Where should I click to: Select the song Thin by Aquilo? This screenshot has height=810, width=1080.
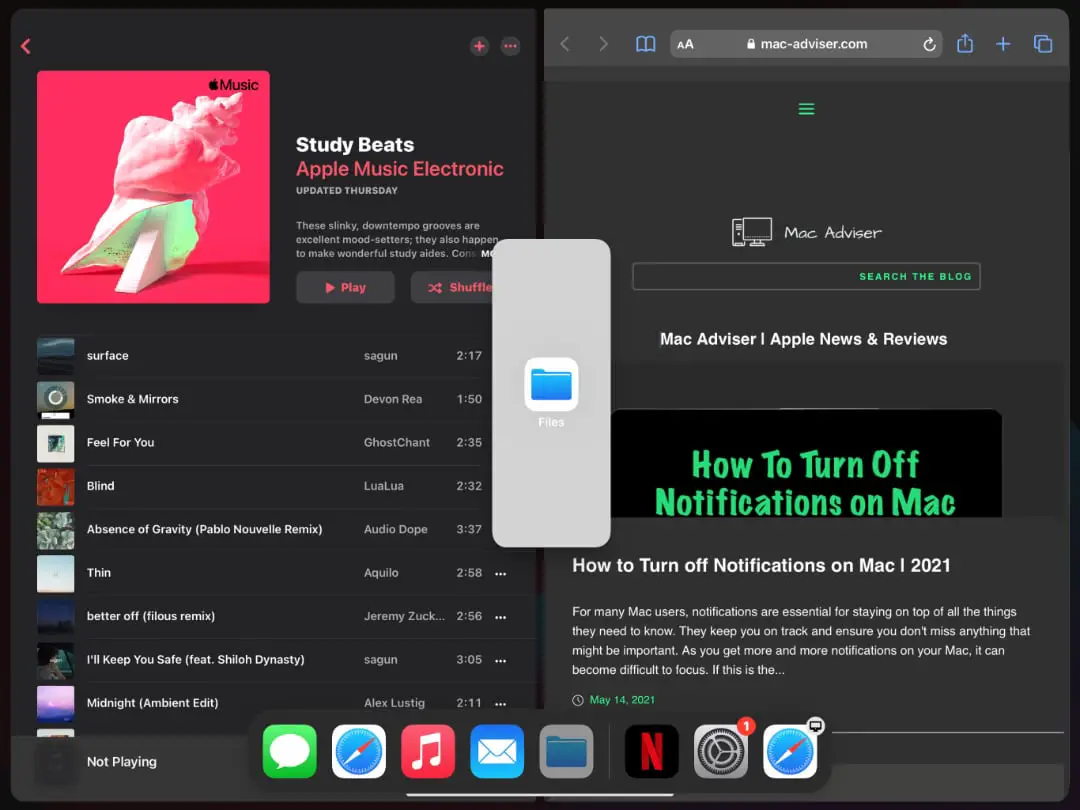tap(274, 572)
